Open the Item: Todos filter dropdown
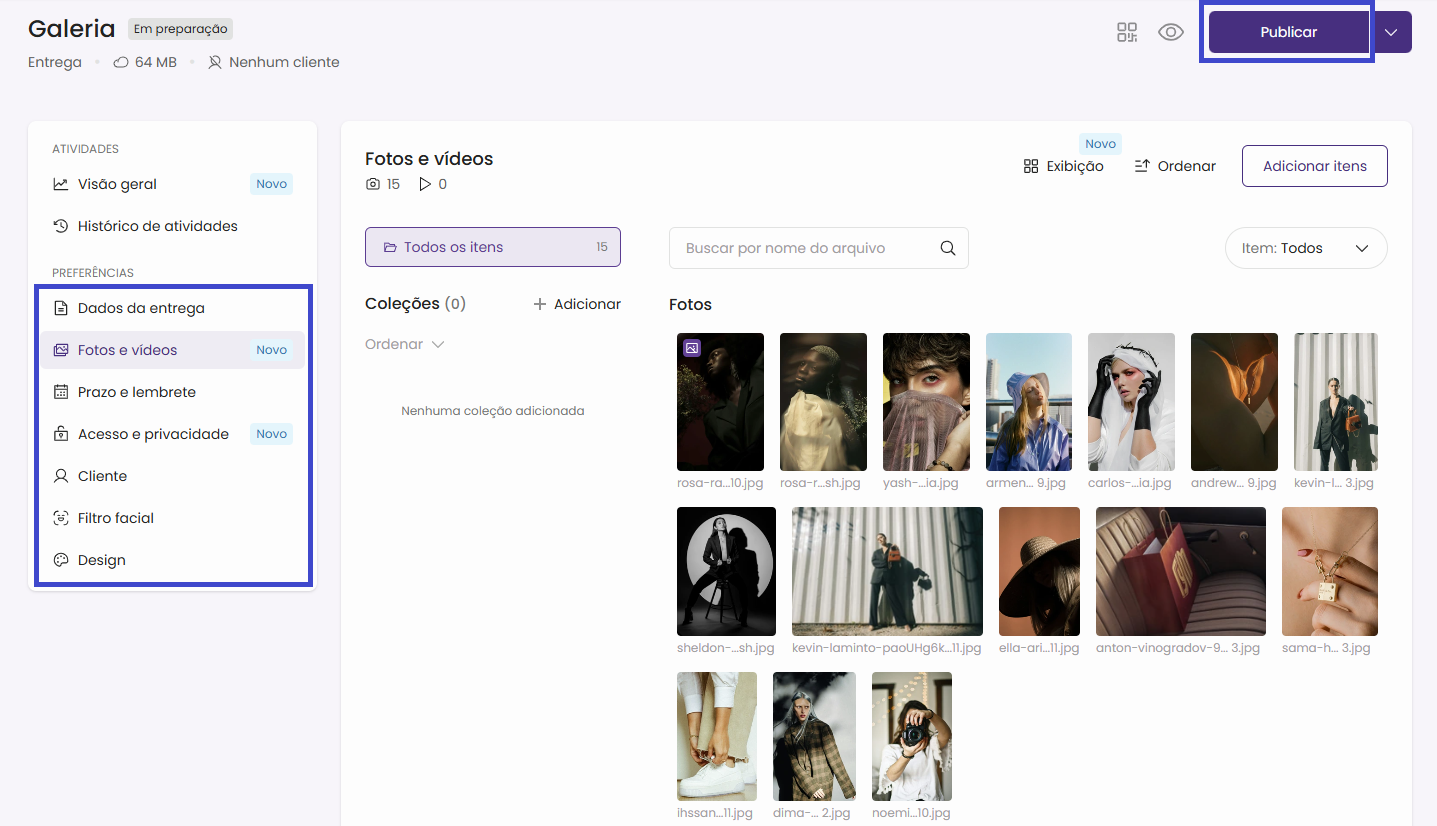 [1305, 248]
